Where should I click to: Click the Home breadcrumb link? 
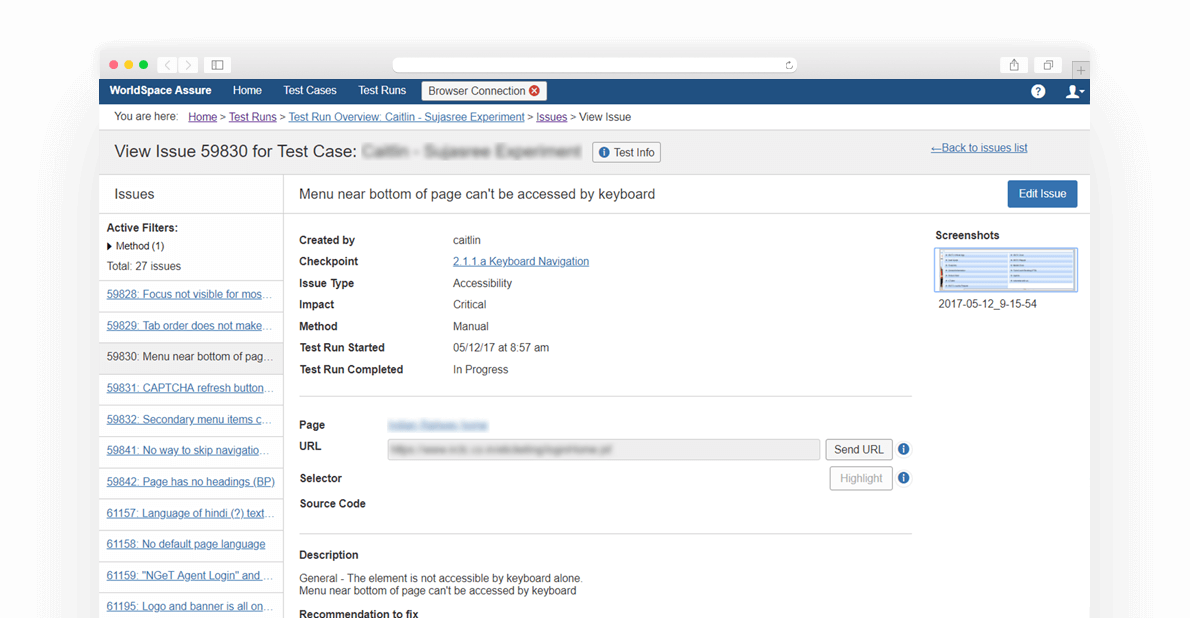(x=203, y=117)
